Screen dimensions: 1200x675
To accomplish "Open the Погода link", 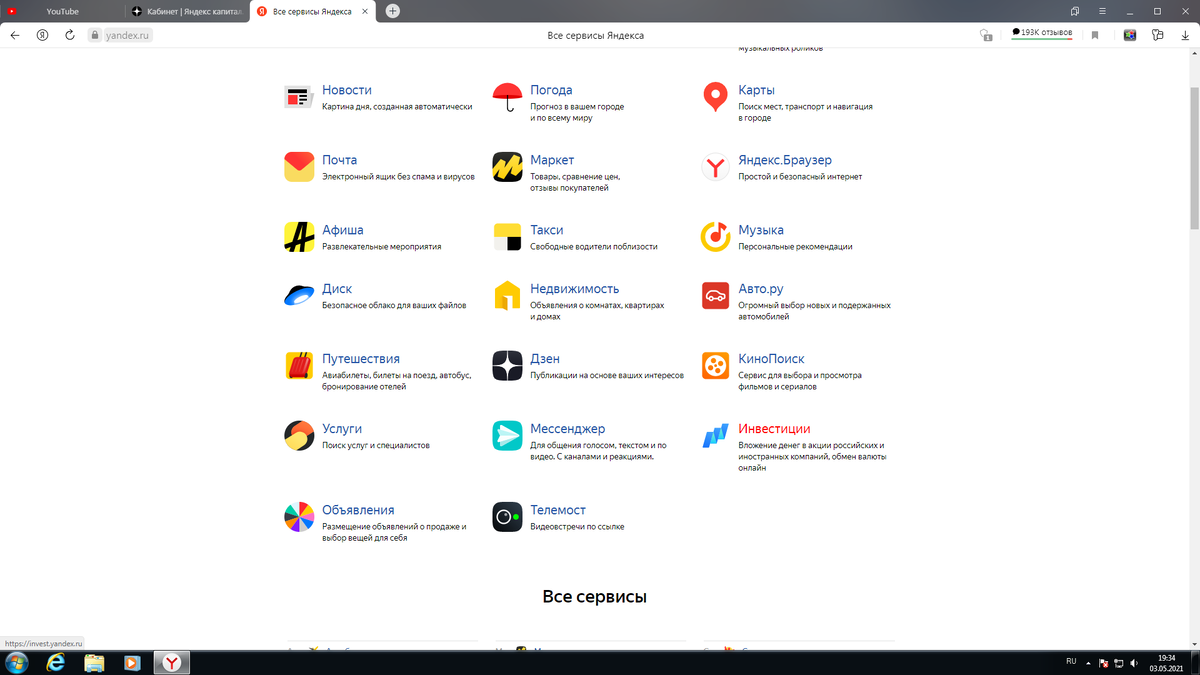I will coord(551,90).
